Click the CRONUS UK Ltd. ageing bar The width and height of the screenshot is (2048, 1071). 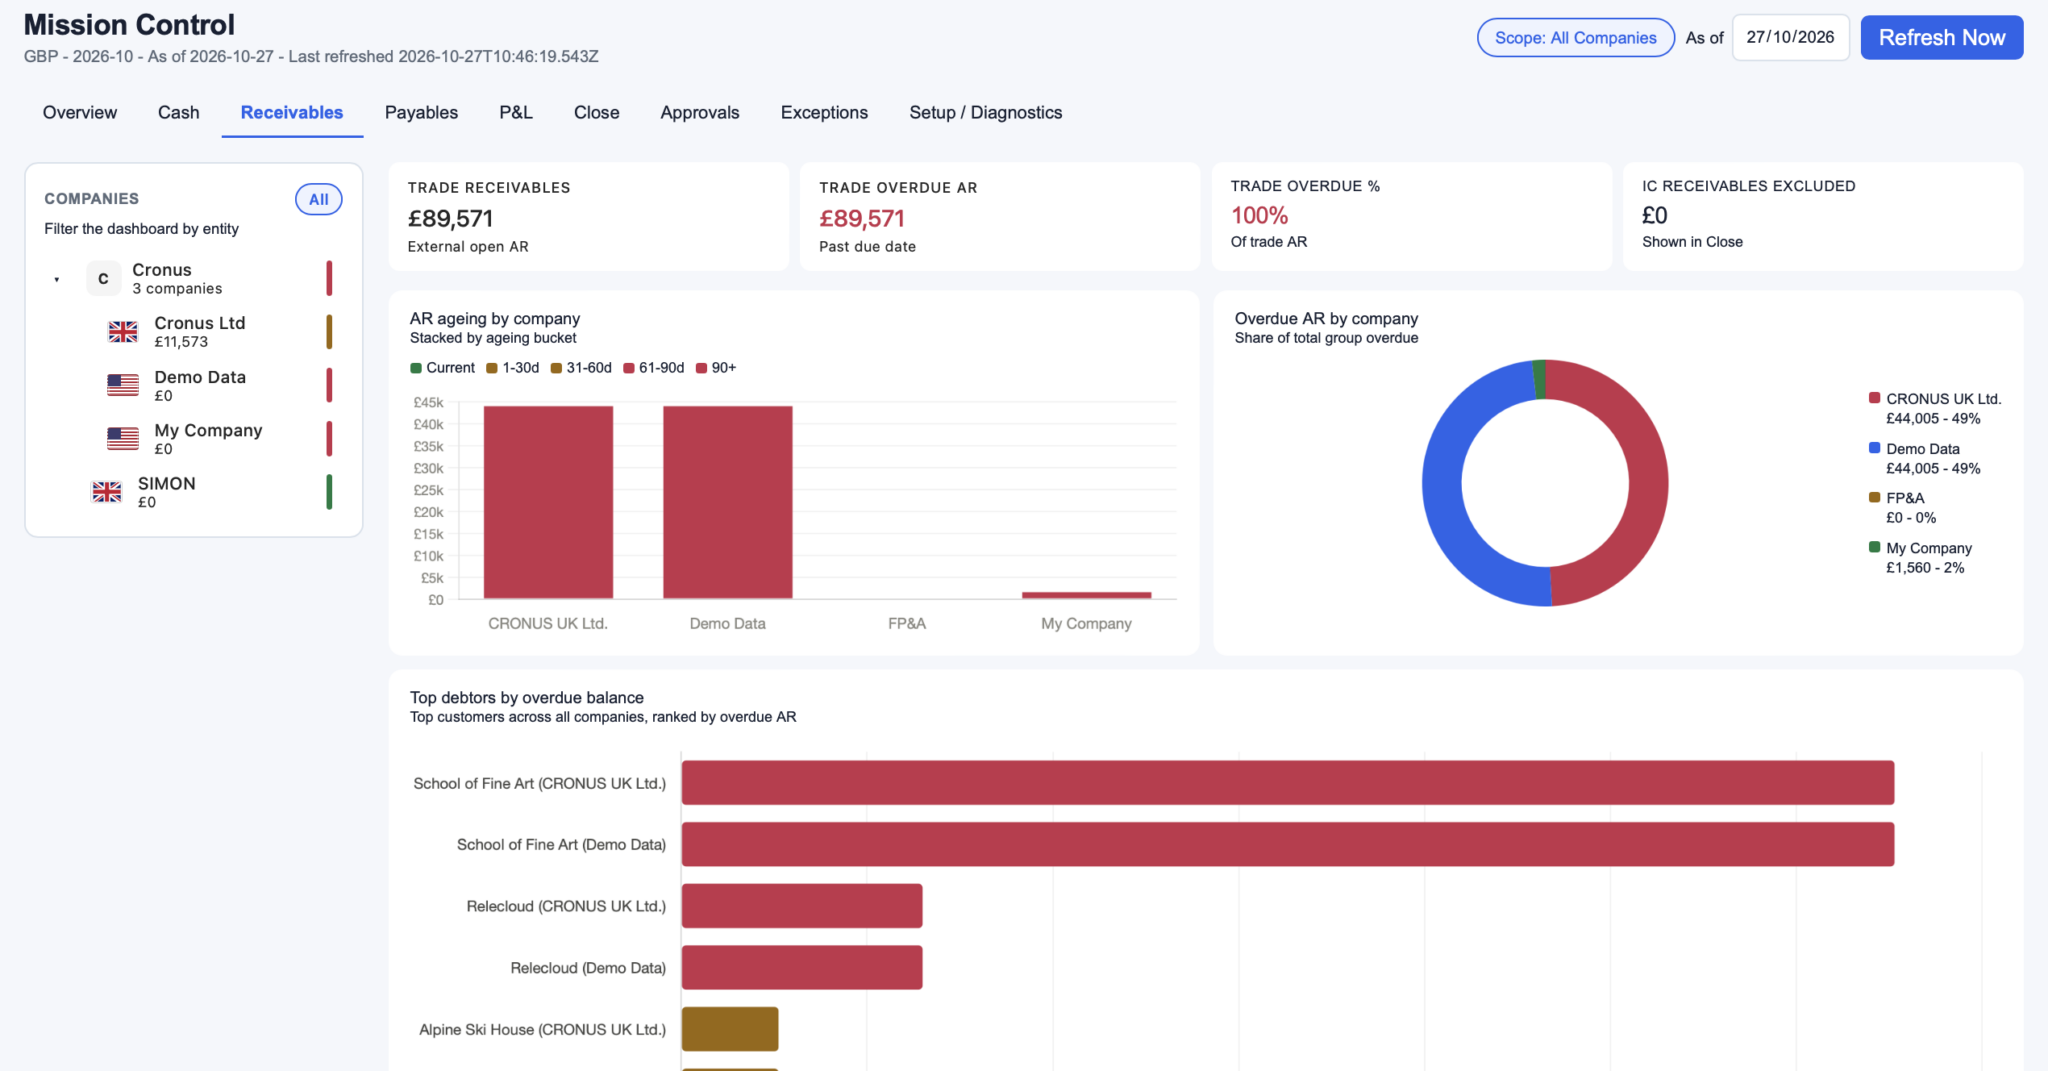[x=548, y=502]
